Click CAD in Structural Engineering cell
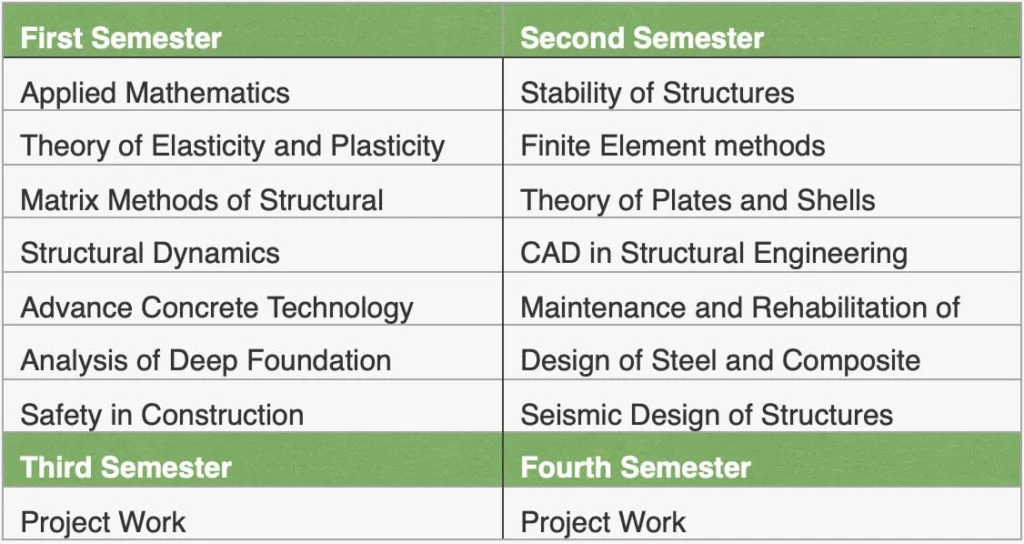This screenshot has width=1024, height=544. pos(714,253)
